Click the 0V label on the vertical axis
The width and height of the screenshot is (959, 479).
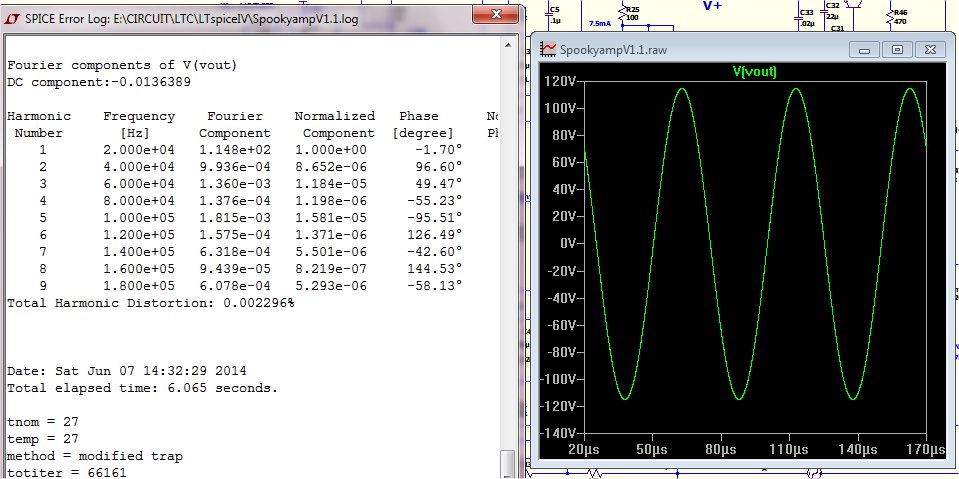(x=569, y=244)
